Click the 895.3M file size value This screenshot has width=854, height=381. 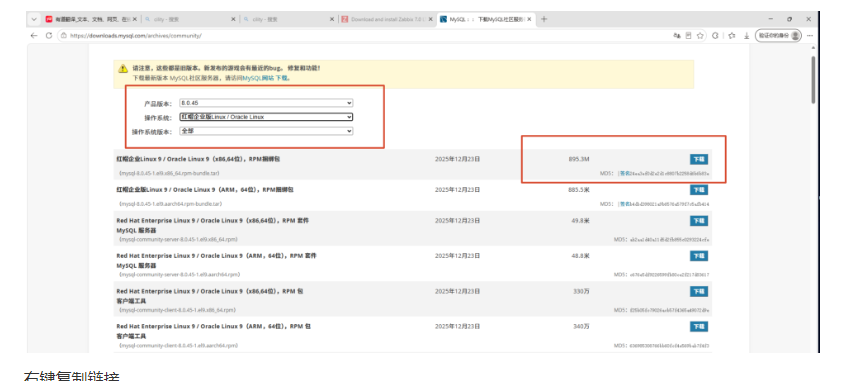click(578, 159)
